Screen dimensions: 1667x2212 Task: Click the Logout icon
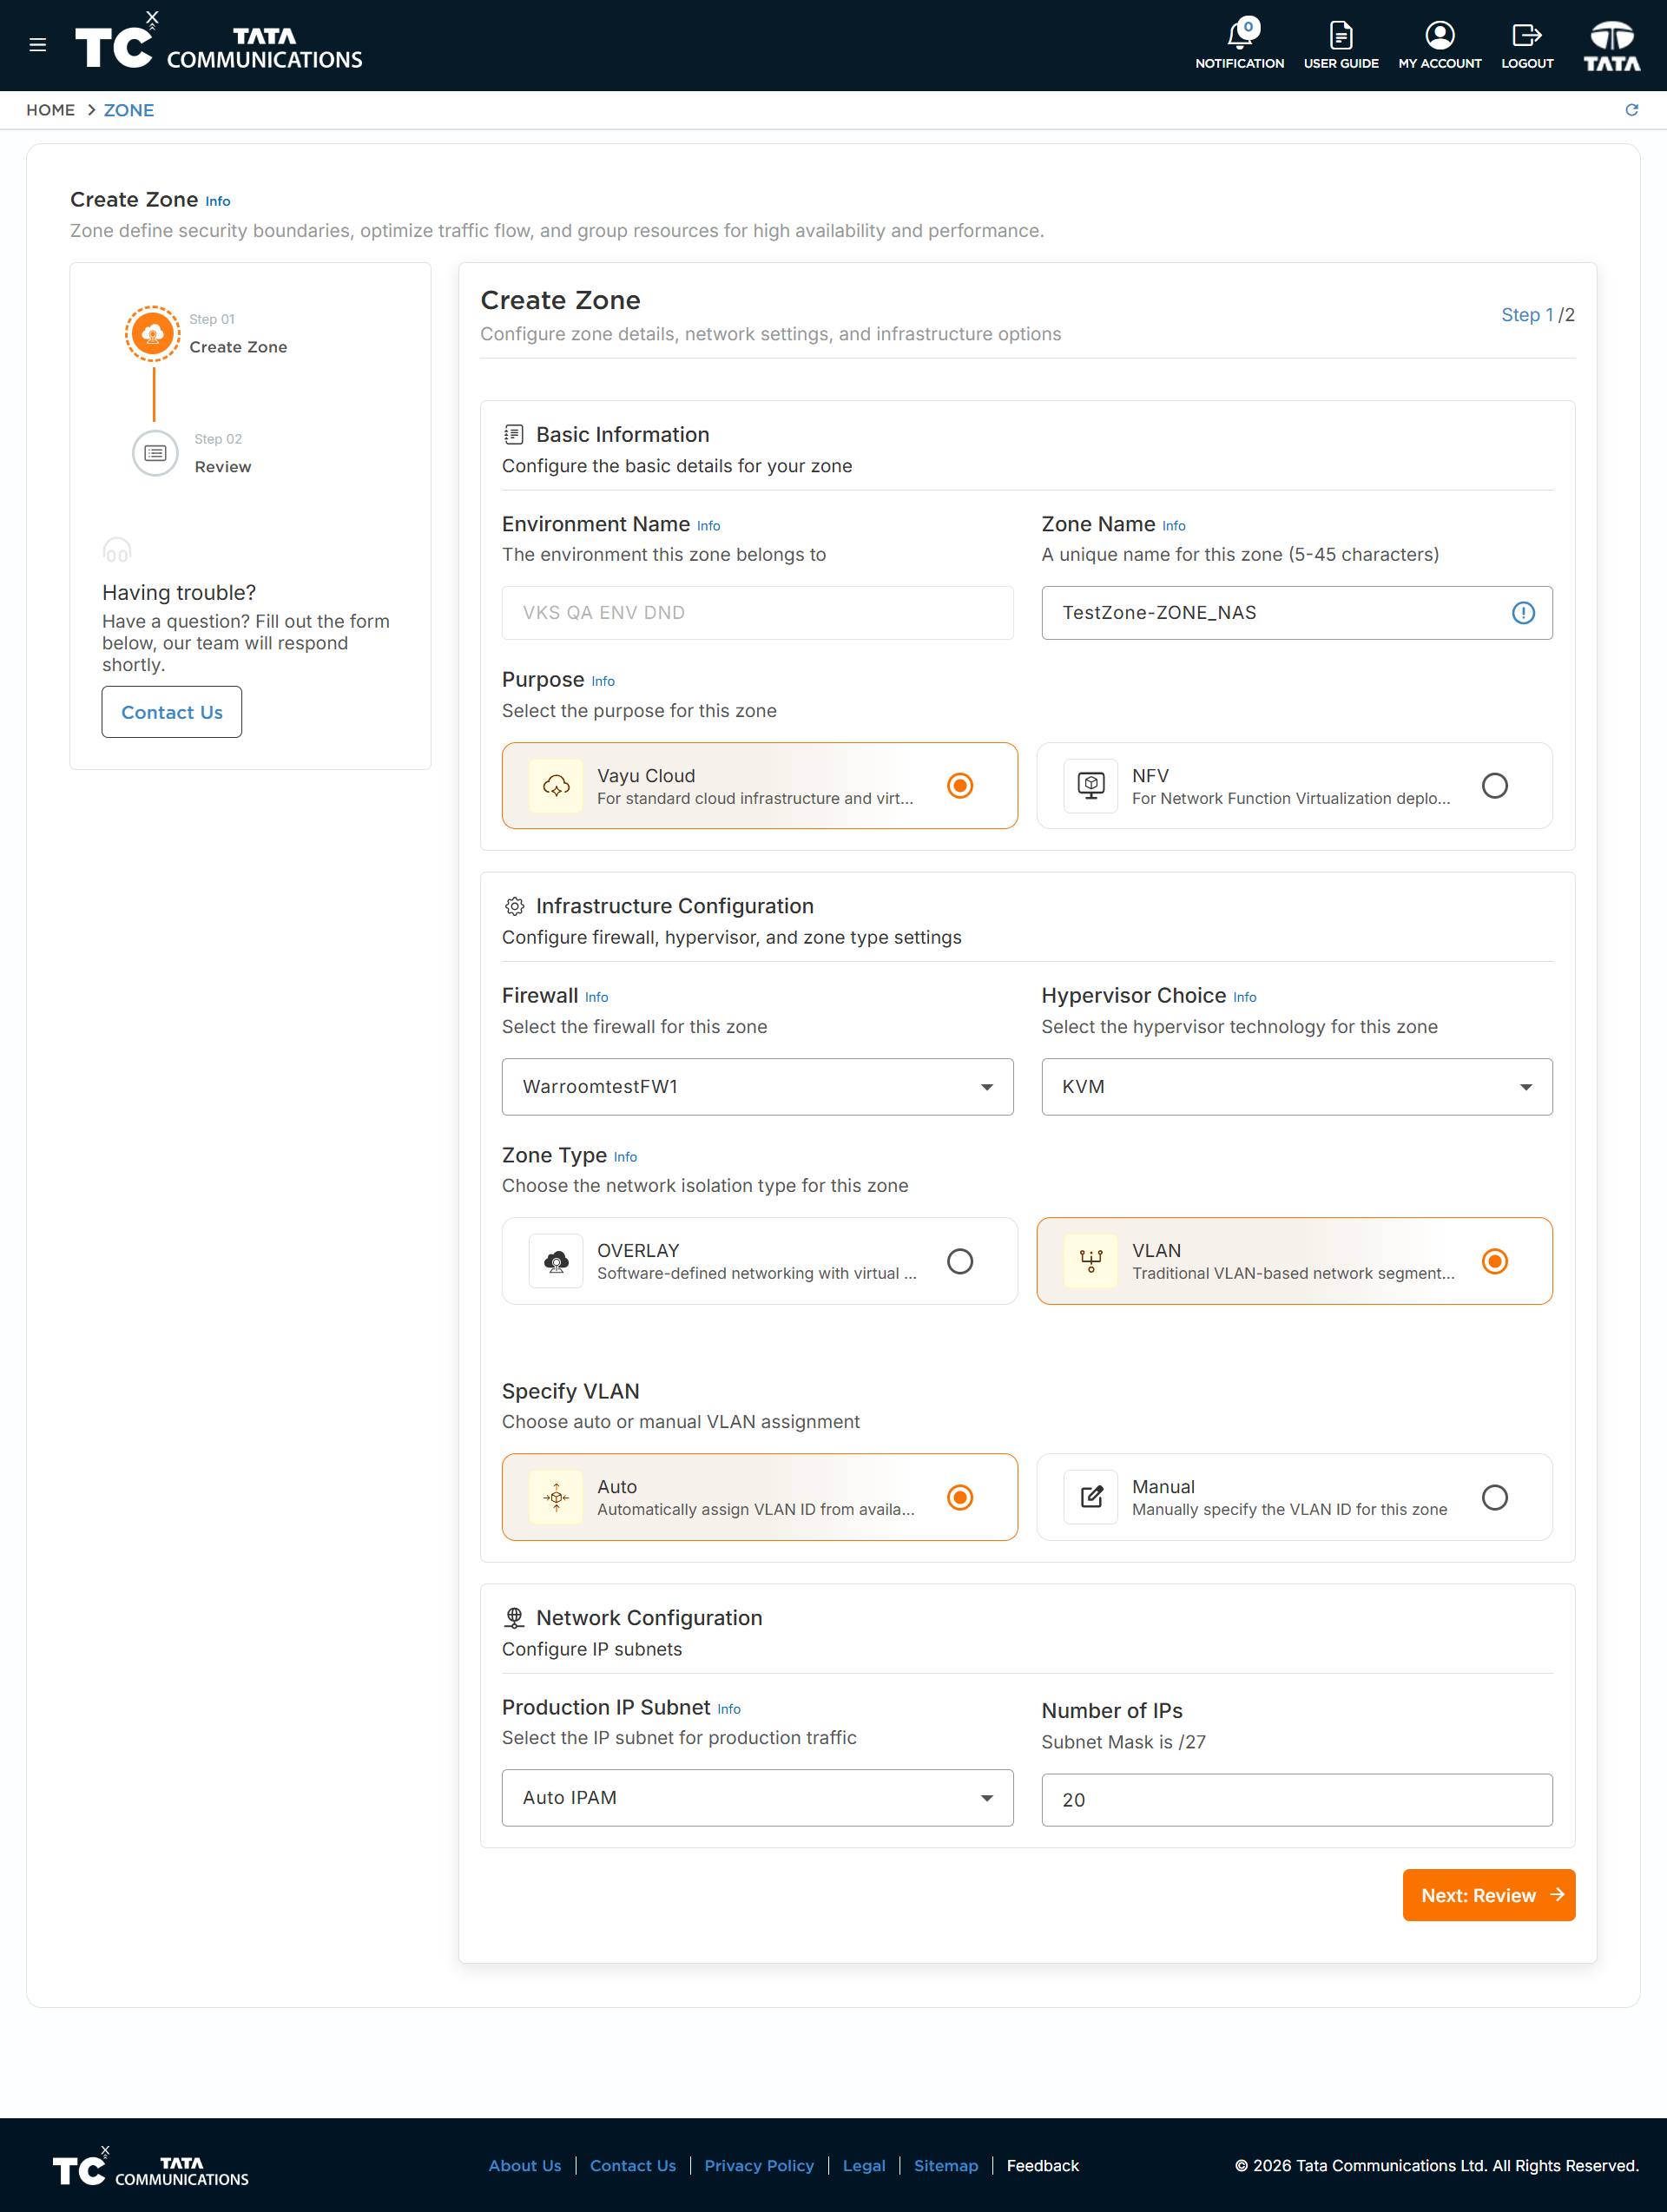[1527, 36]
